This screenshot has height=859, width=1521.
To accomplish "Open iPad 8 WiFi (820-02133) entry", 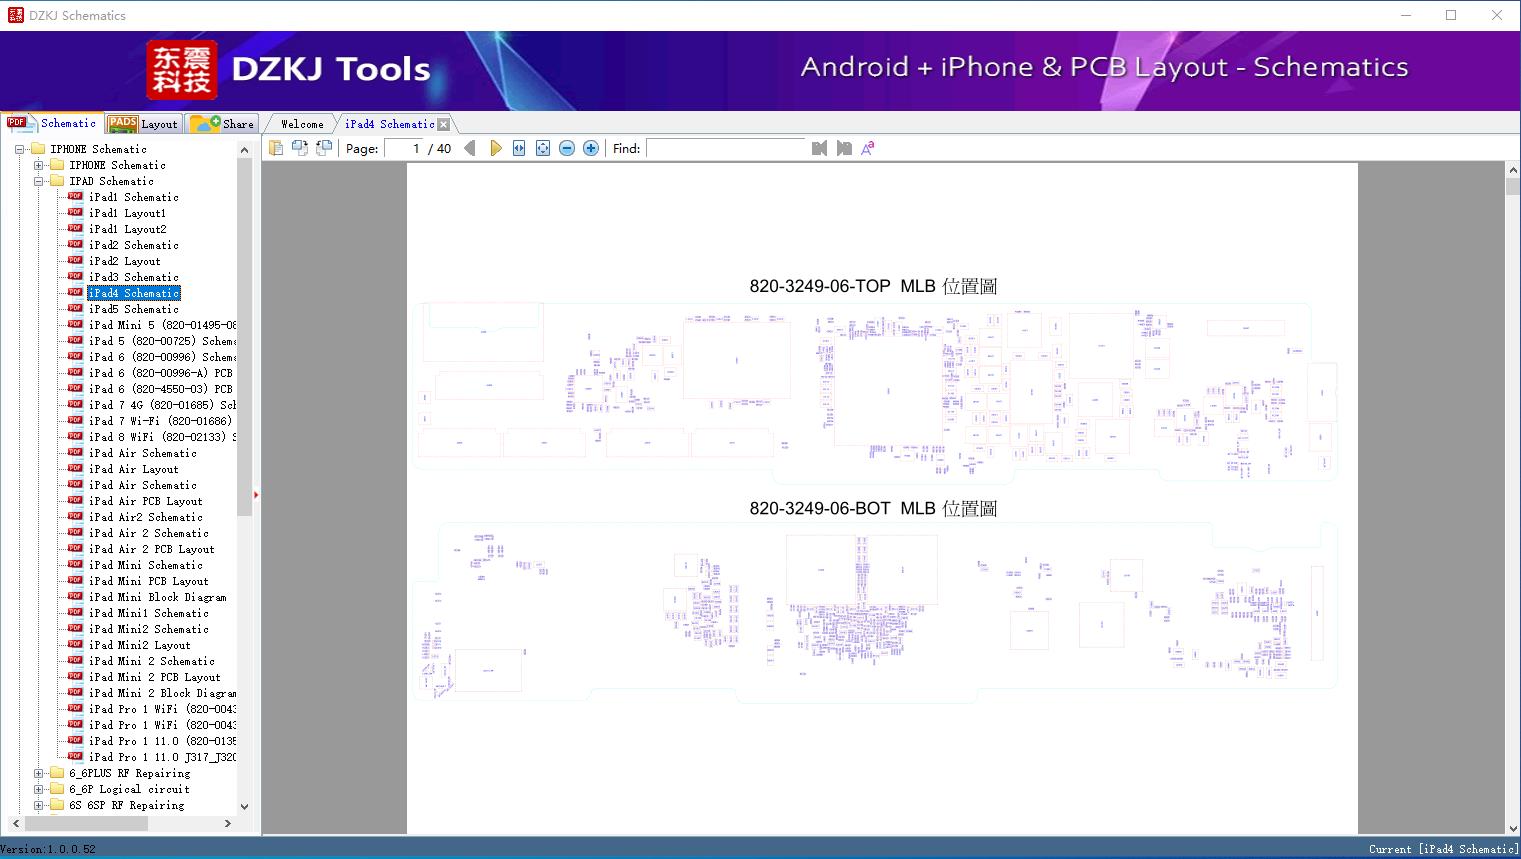I will click(162, 437).
